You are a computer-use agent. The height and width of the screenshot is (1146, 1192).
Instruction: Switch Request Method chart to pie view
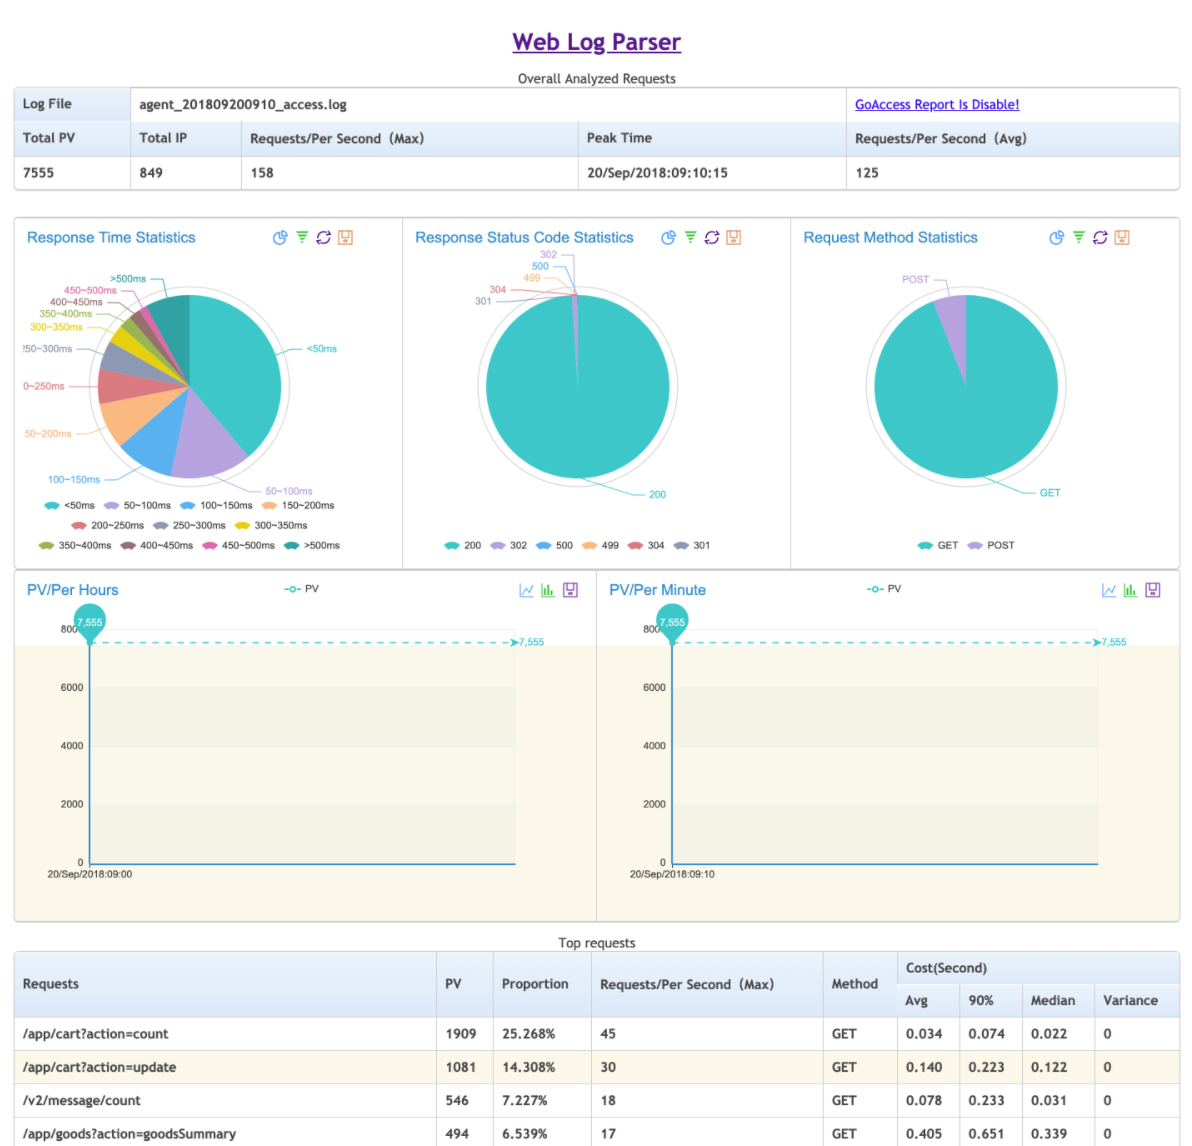[x=1057, y=237]
